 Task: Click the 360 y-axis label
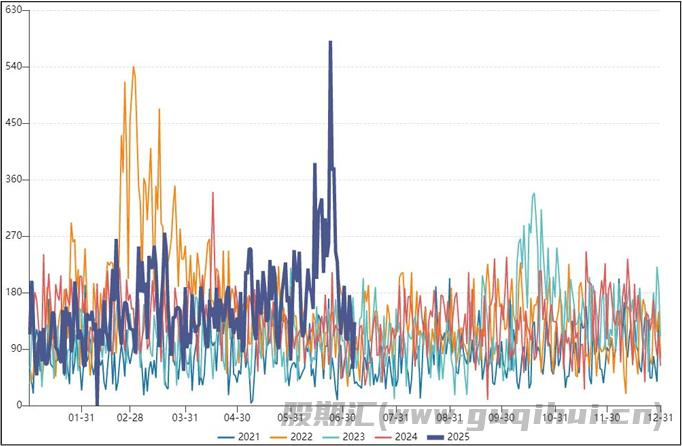click(15, 180)
